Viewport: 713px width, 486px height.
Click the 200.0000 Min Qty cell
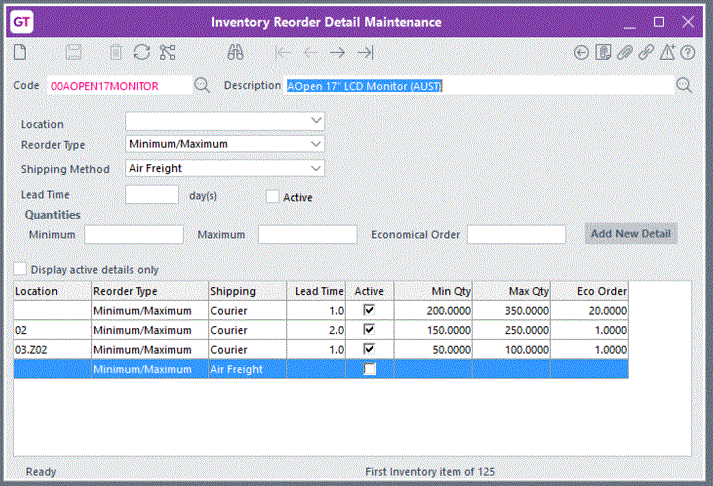[x=433, y=311]
